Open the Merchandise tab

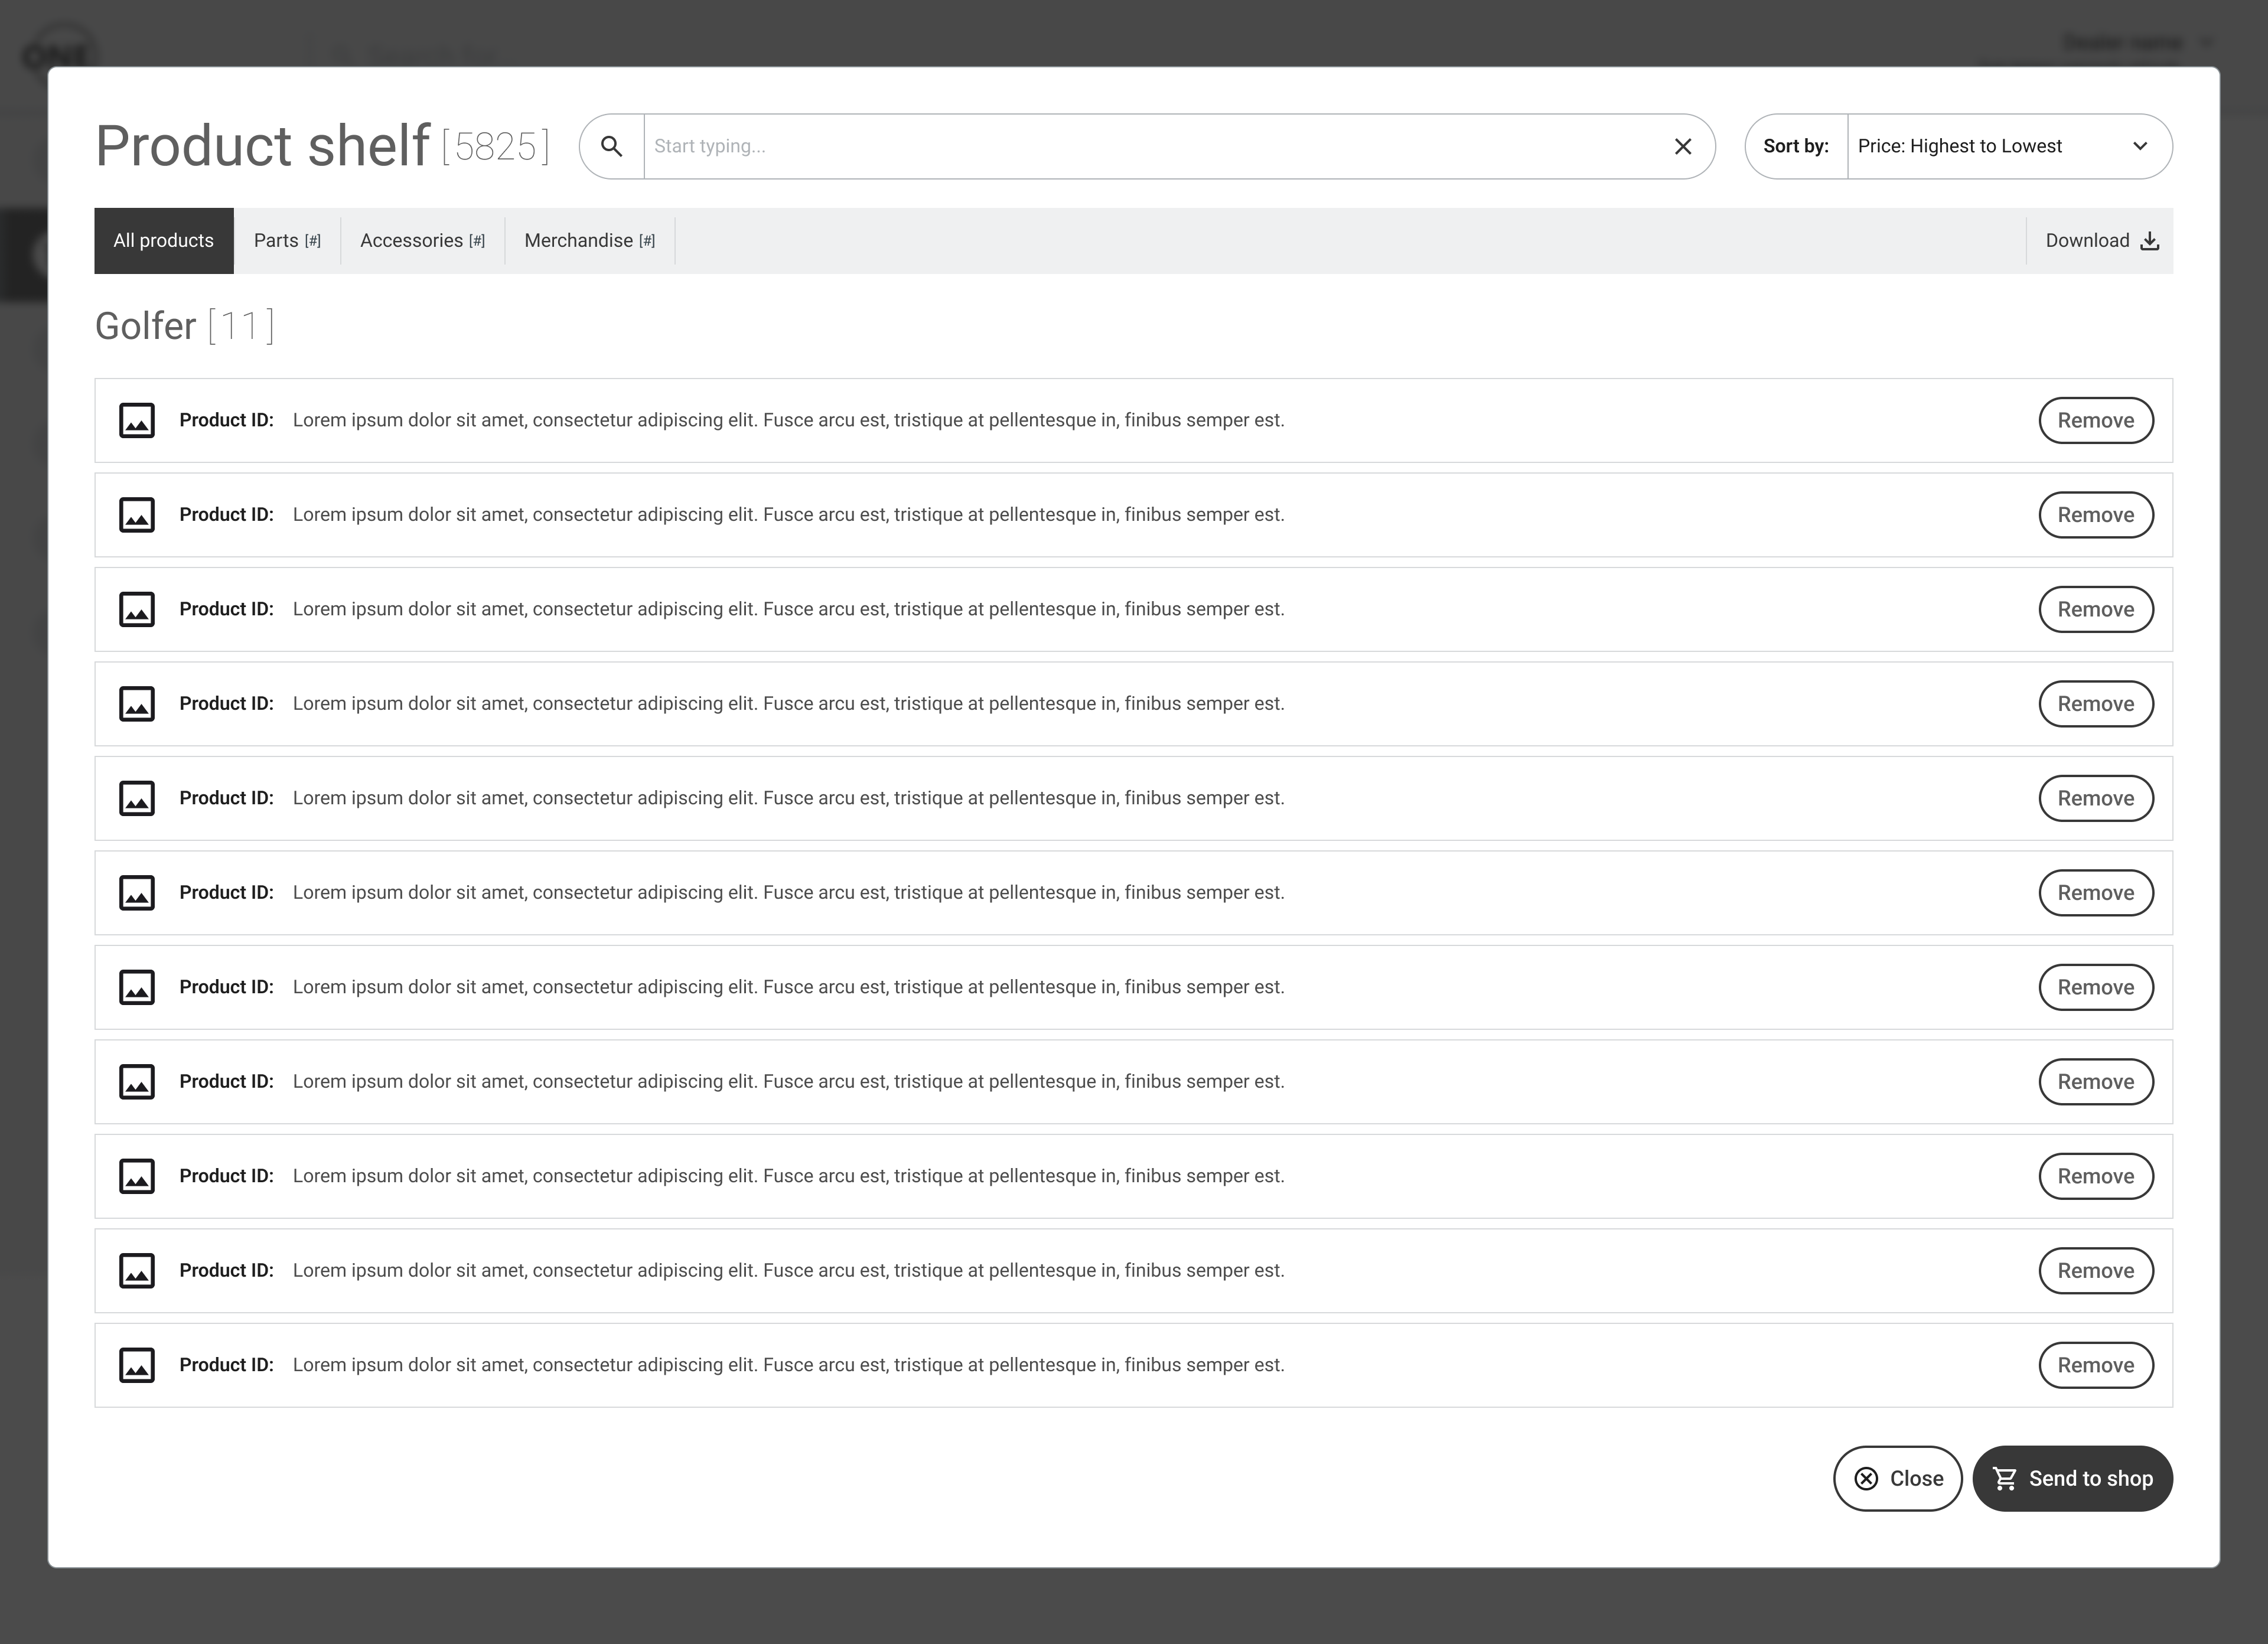(x=589, y=241)
